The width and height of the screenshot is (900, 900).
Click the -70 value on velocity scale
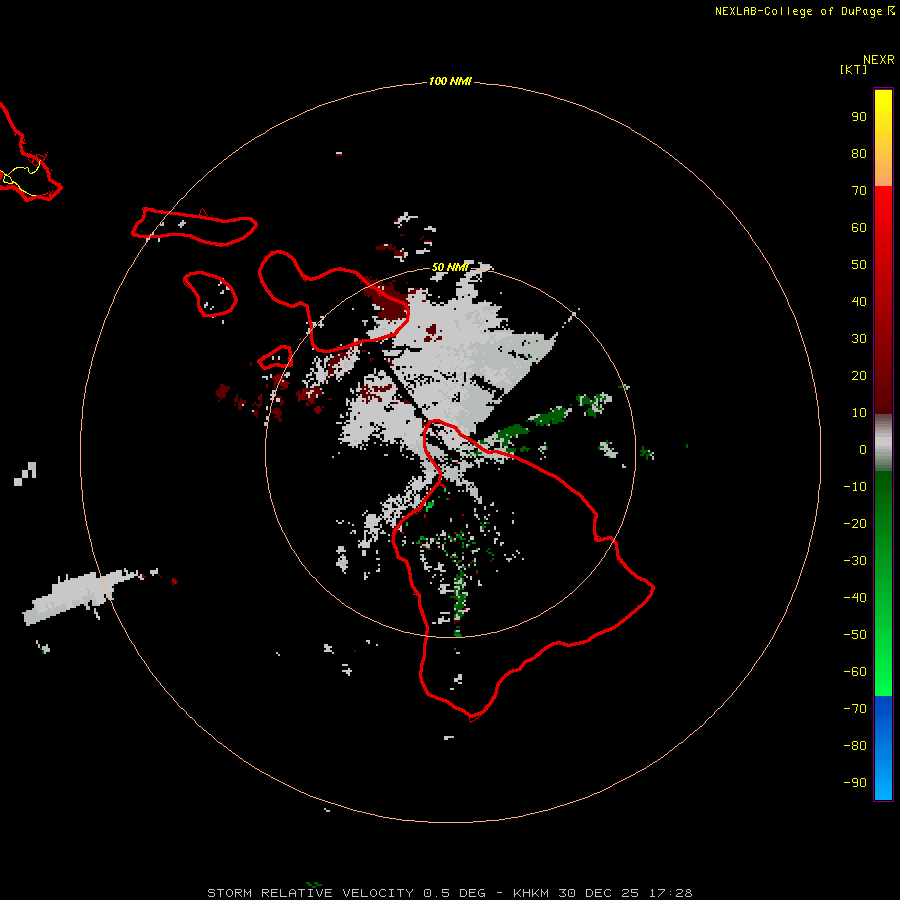[x=855, y=709]
